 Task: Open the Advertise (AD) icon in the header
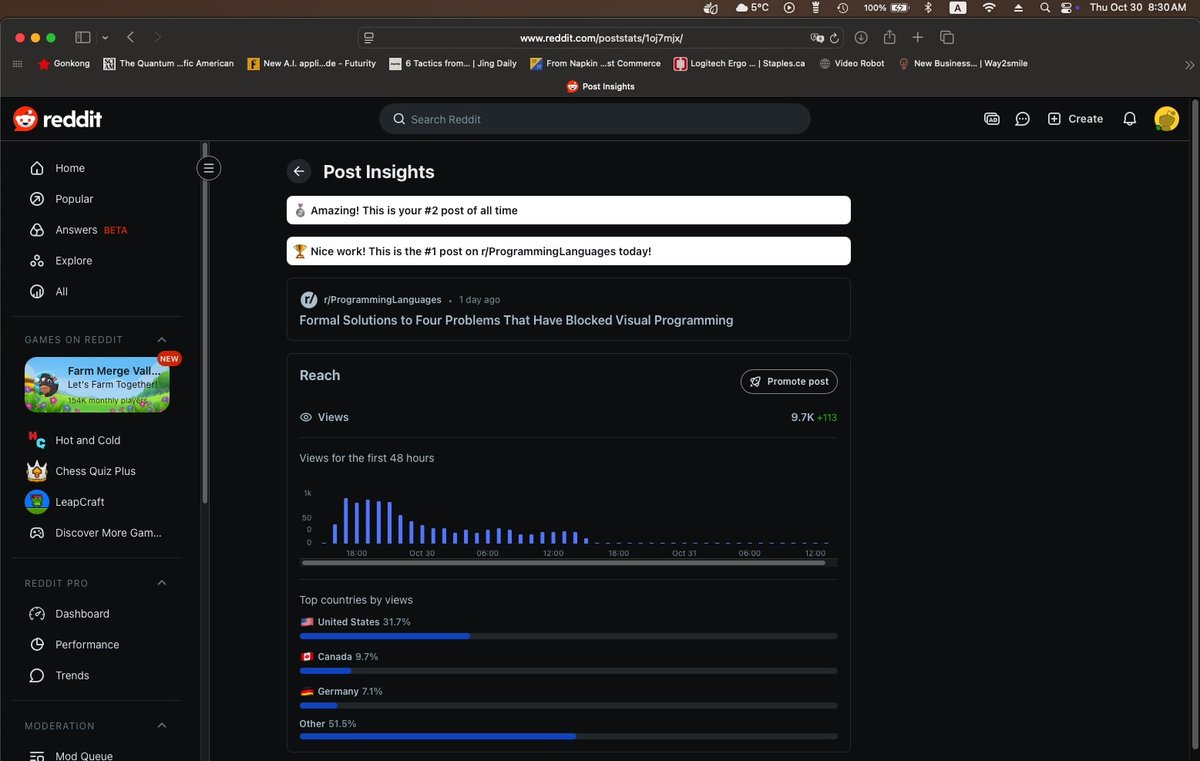[x=991, y=118]
